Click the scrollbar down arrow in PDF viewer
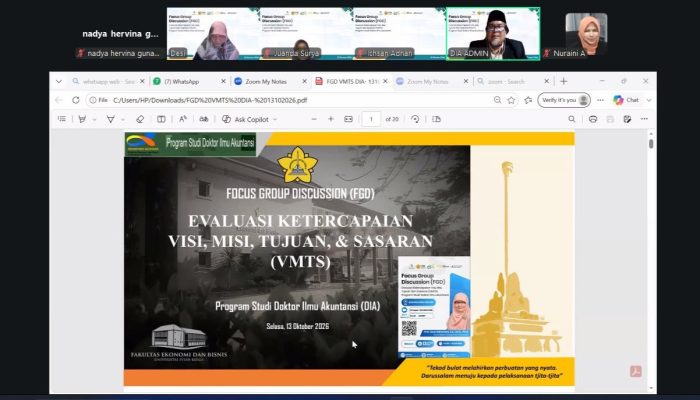Image resolution: width=700 pixels, height=400 pixels. (651, 389)
